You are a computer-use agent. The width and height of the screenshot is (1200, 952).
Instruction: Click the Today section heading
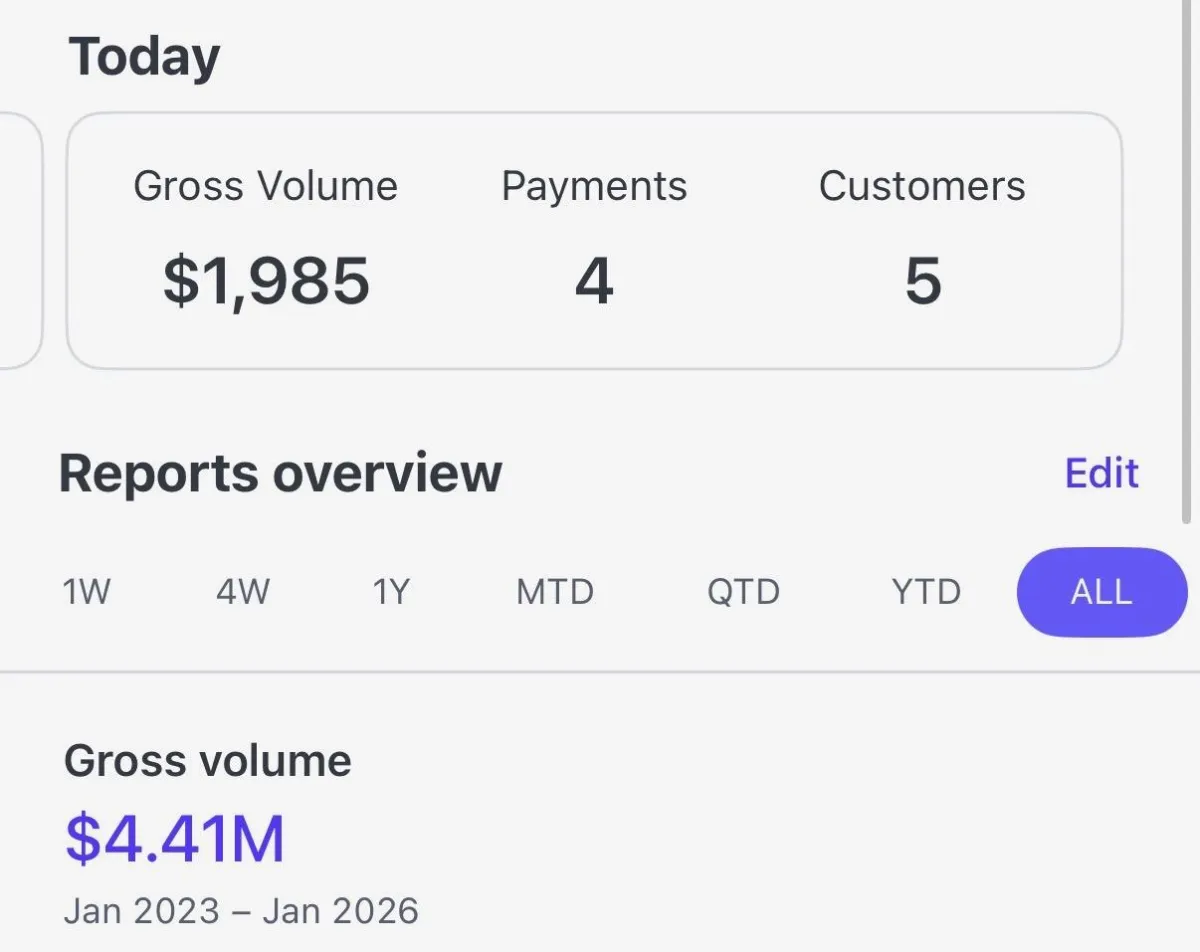coord(144,58)
